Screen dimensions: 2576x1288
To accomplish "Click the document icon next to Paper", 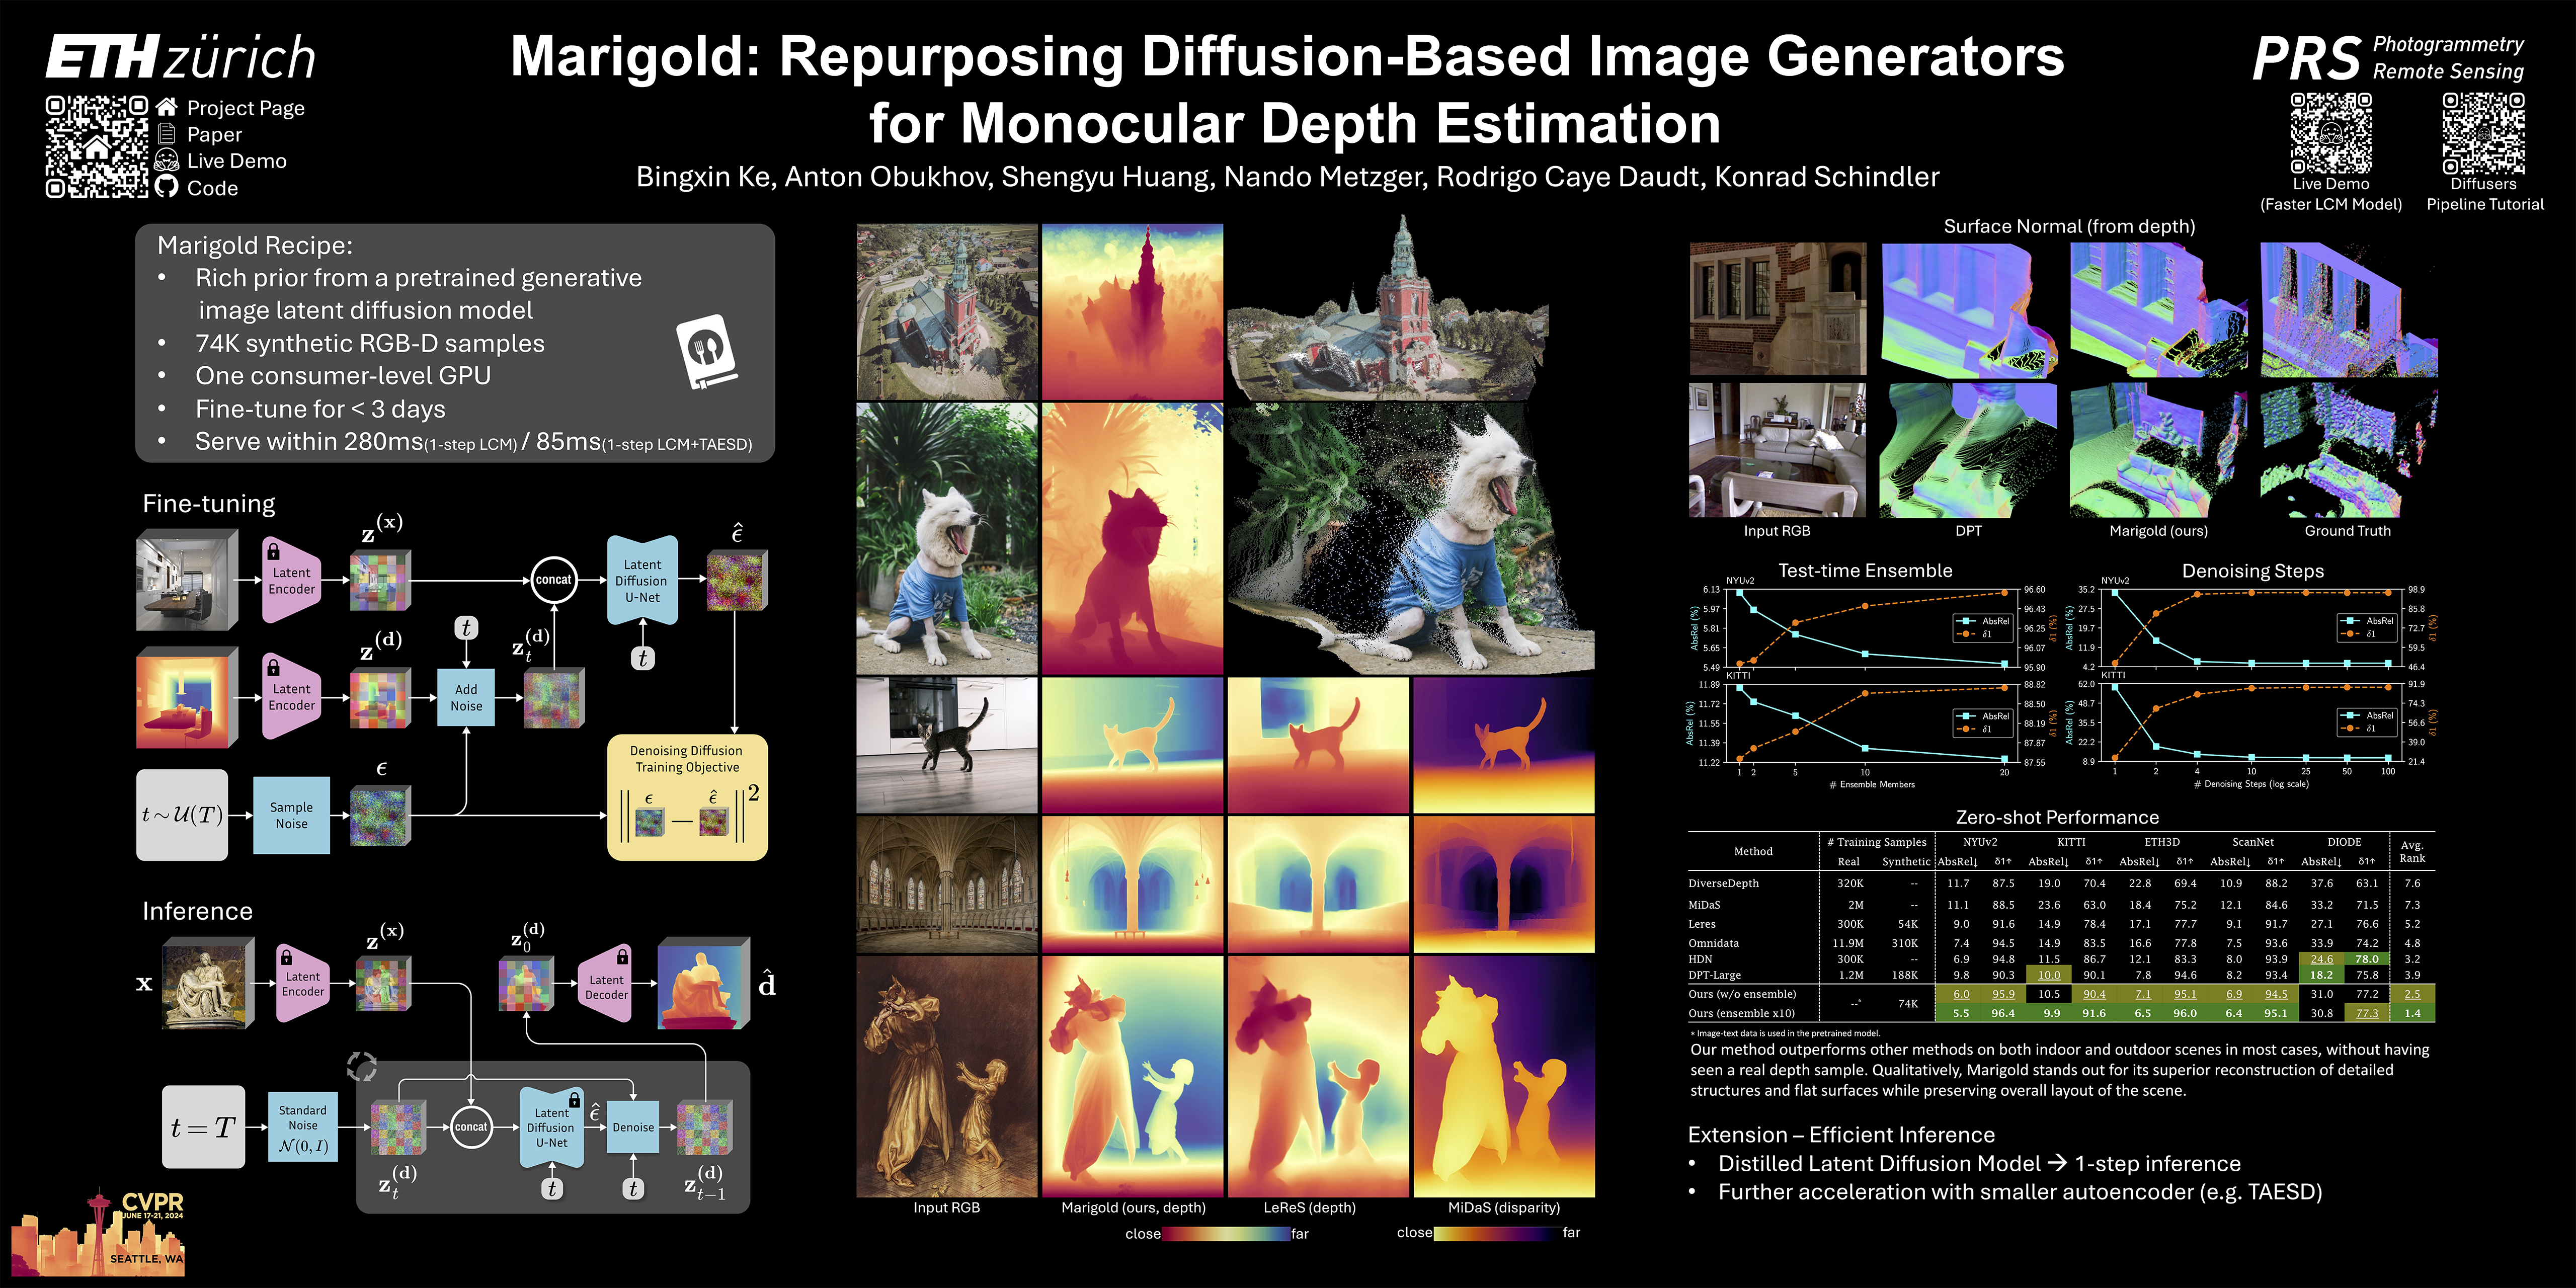I will point(167,134).
